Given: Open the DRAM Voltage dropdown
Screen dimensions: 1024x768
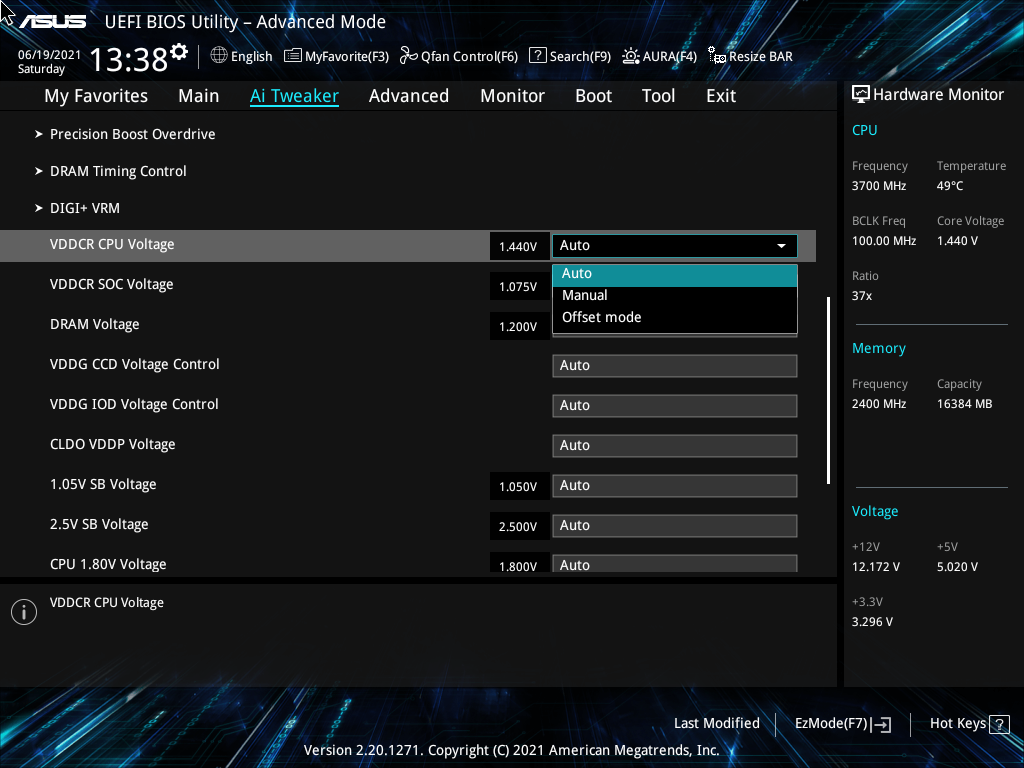Looking at the screenshot, I should (x=674, y=326).
